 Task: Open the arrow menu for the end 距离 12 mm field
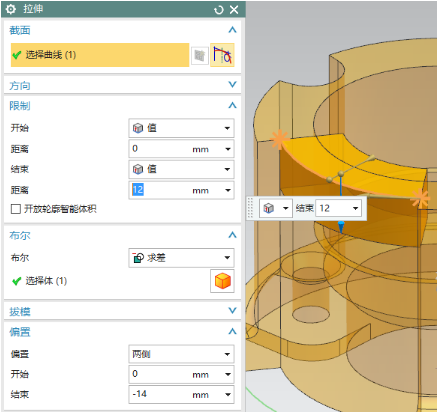(228, 190)
